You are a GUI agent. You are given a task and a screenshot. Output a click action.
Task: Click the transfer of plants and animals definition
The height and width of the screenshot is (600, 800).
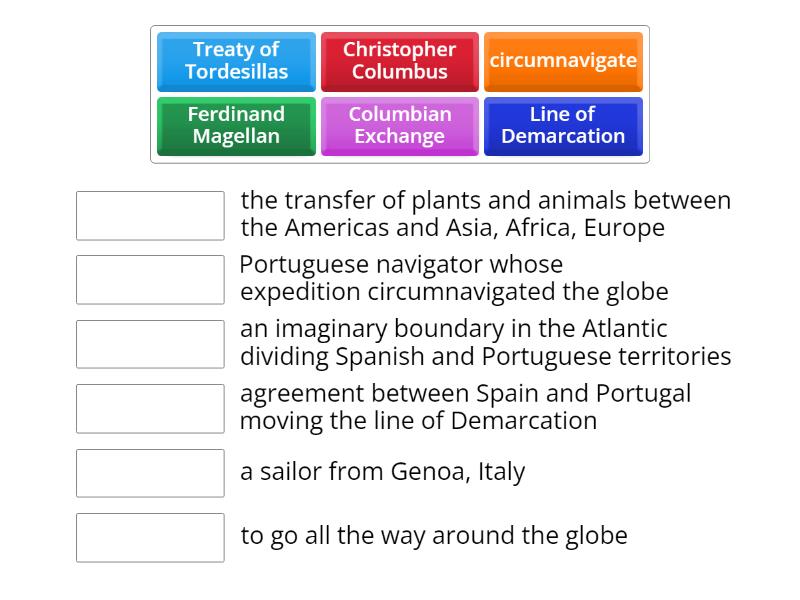coord(484,214)
